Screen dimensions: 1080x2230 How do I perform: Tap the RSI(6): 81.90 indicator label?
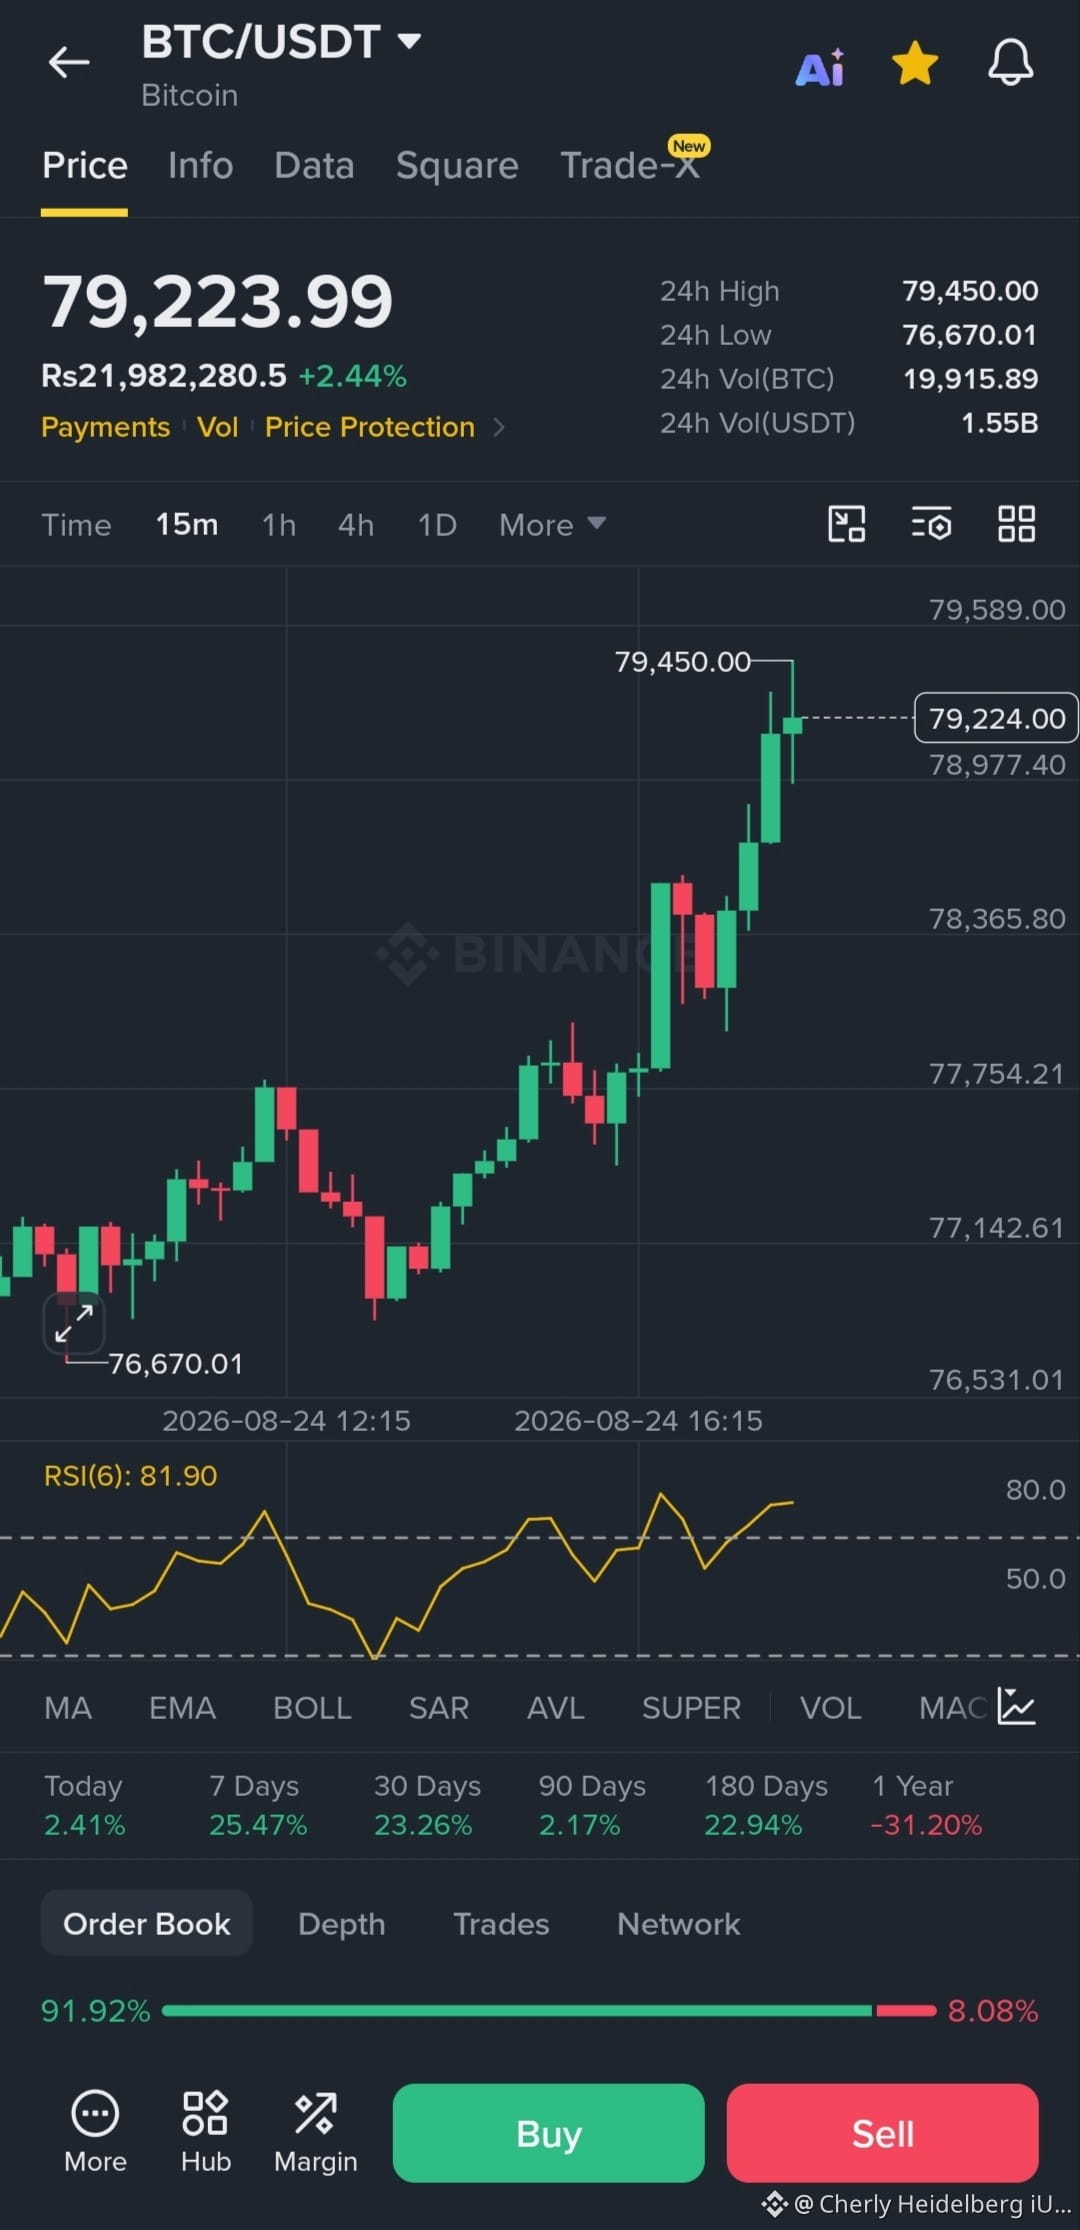click(x=130, y=1476)
